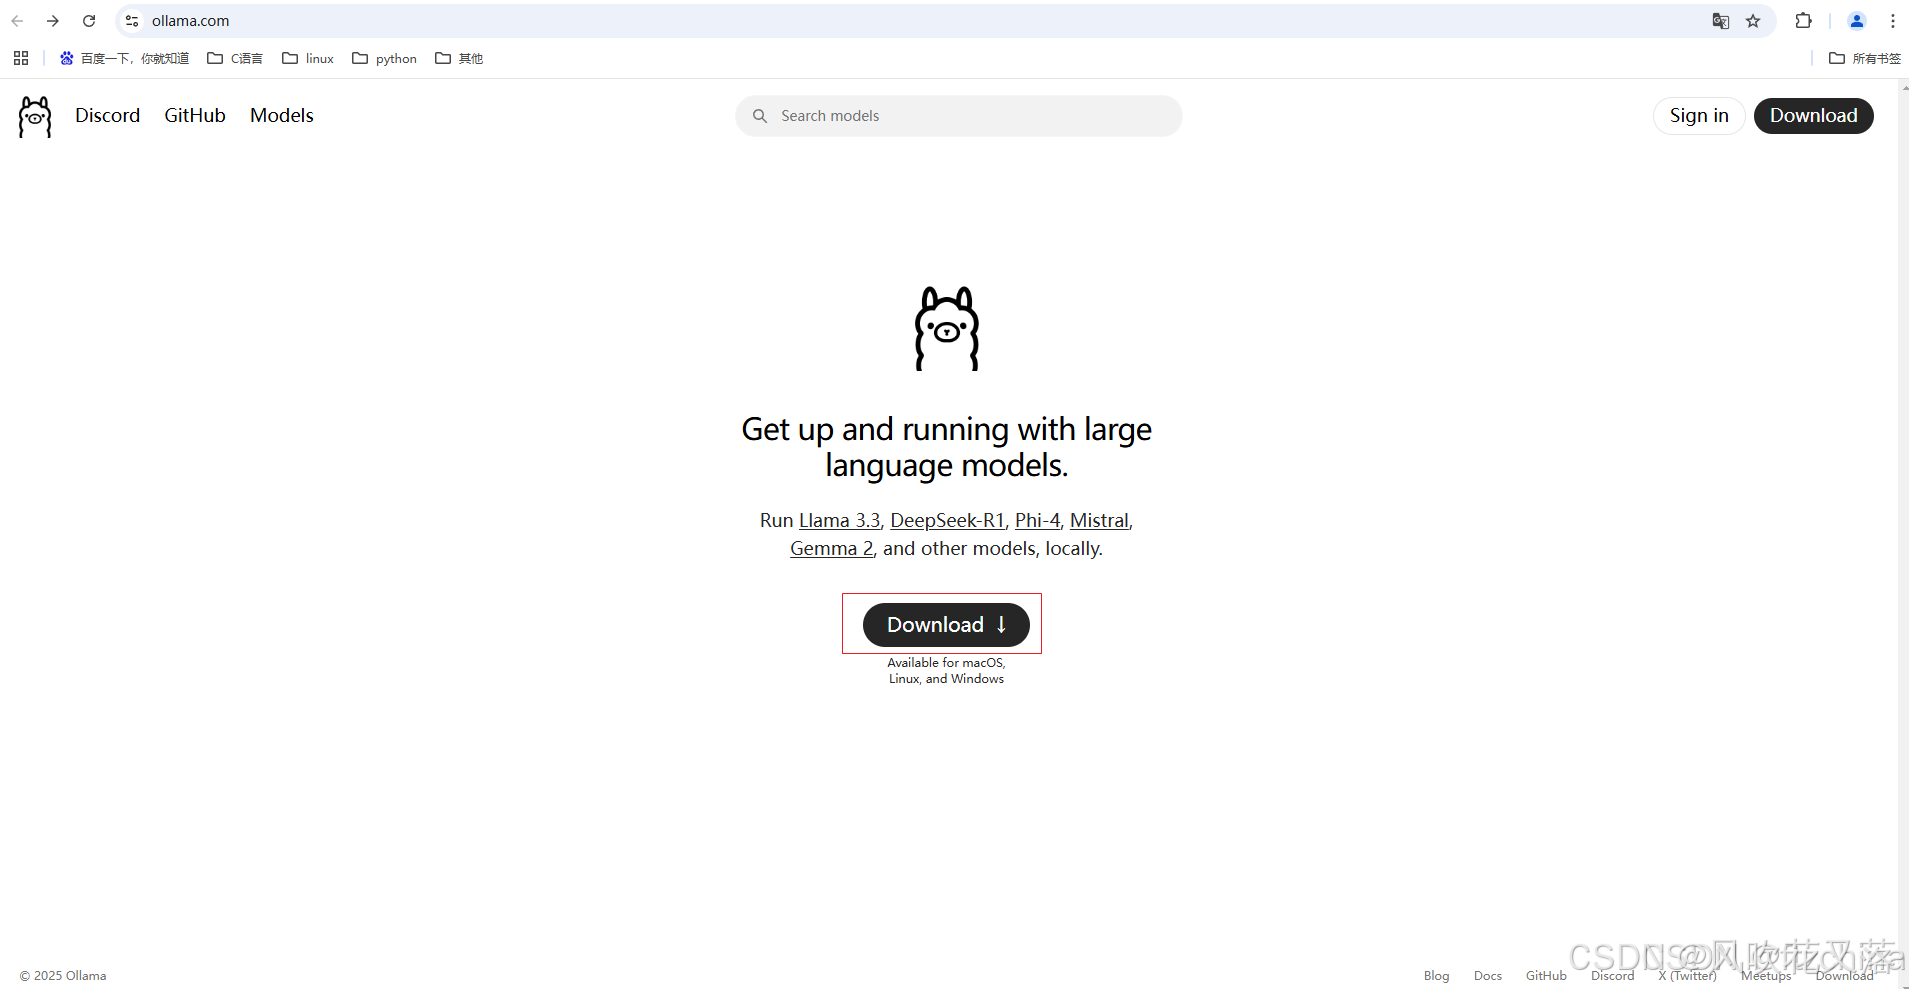Open the python bookmark folder
Viewport: 1909px width, 989px height.
[385, 58]
